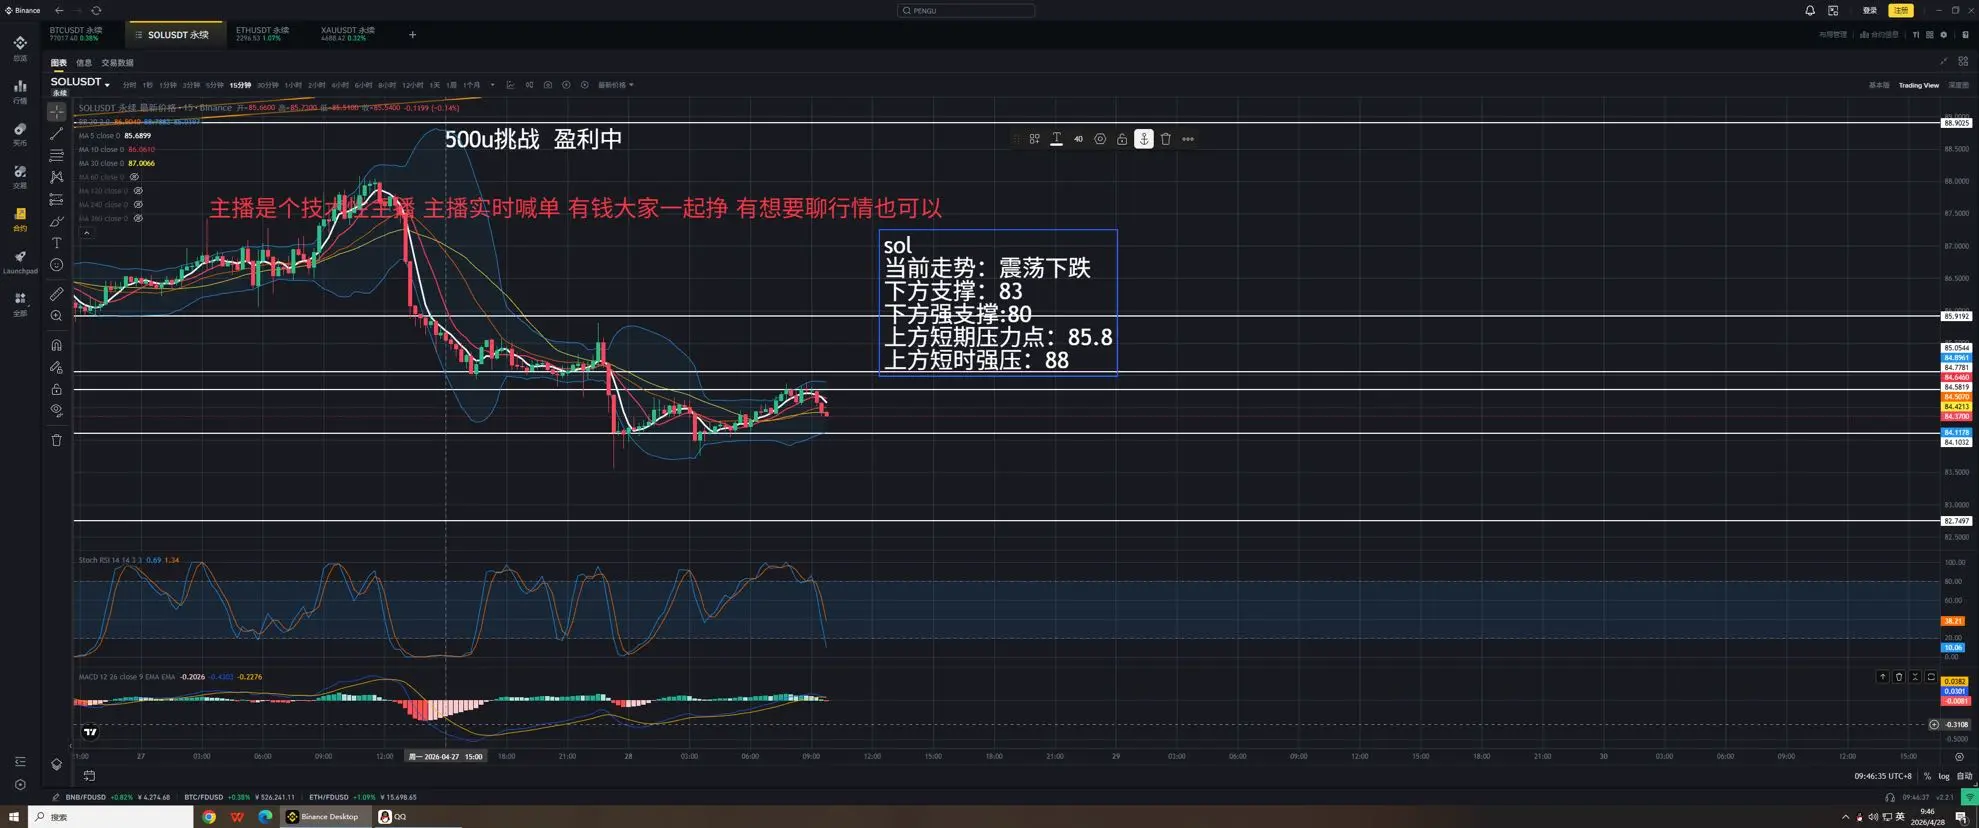This screenshot has width=1979, height=828.
Task: Open Google Chrome from the taskbar
Action: coord(209,817)
